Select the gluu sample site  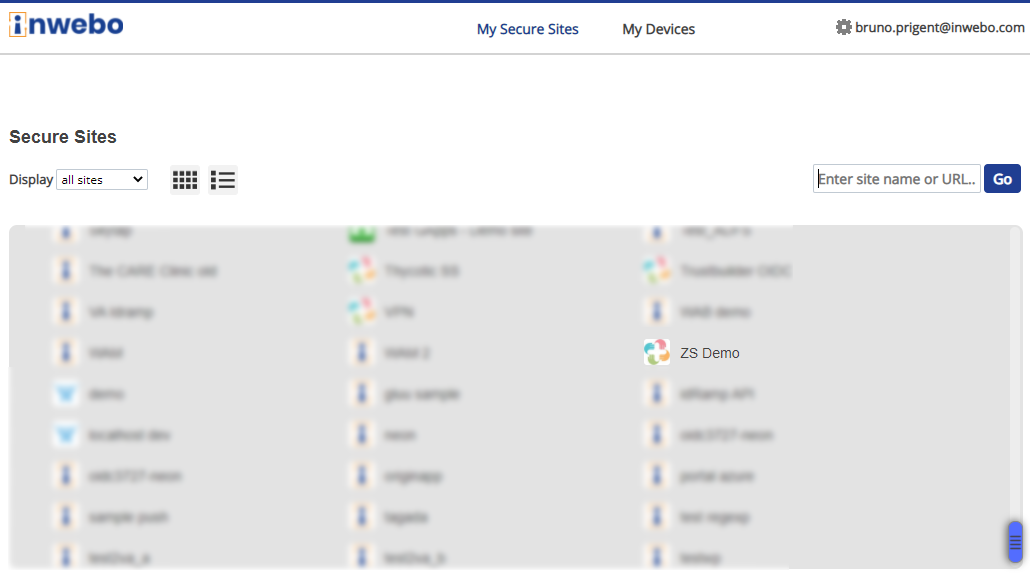[x=421, y=394]
